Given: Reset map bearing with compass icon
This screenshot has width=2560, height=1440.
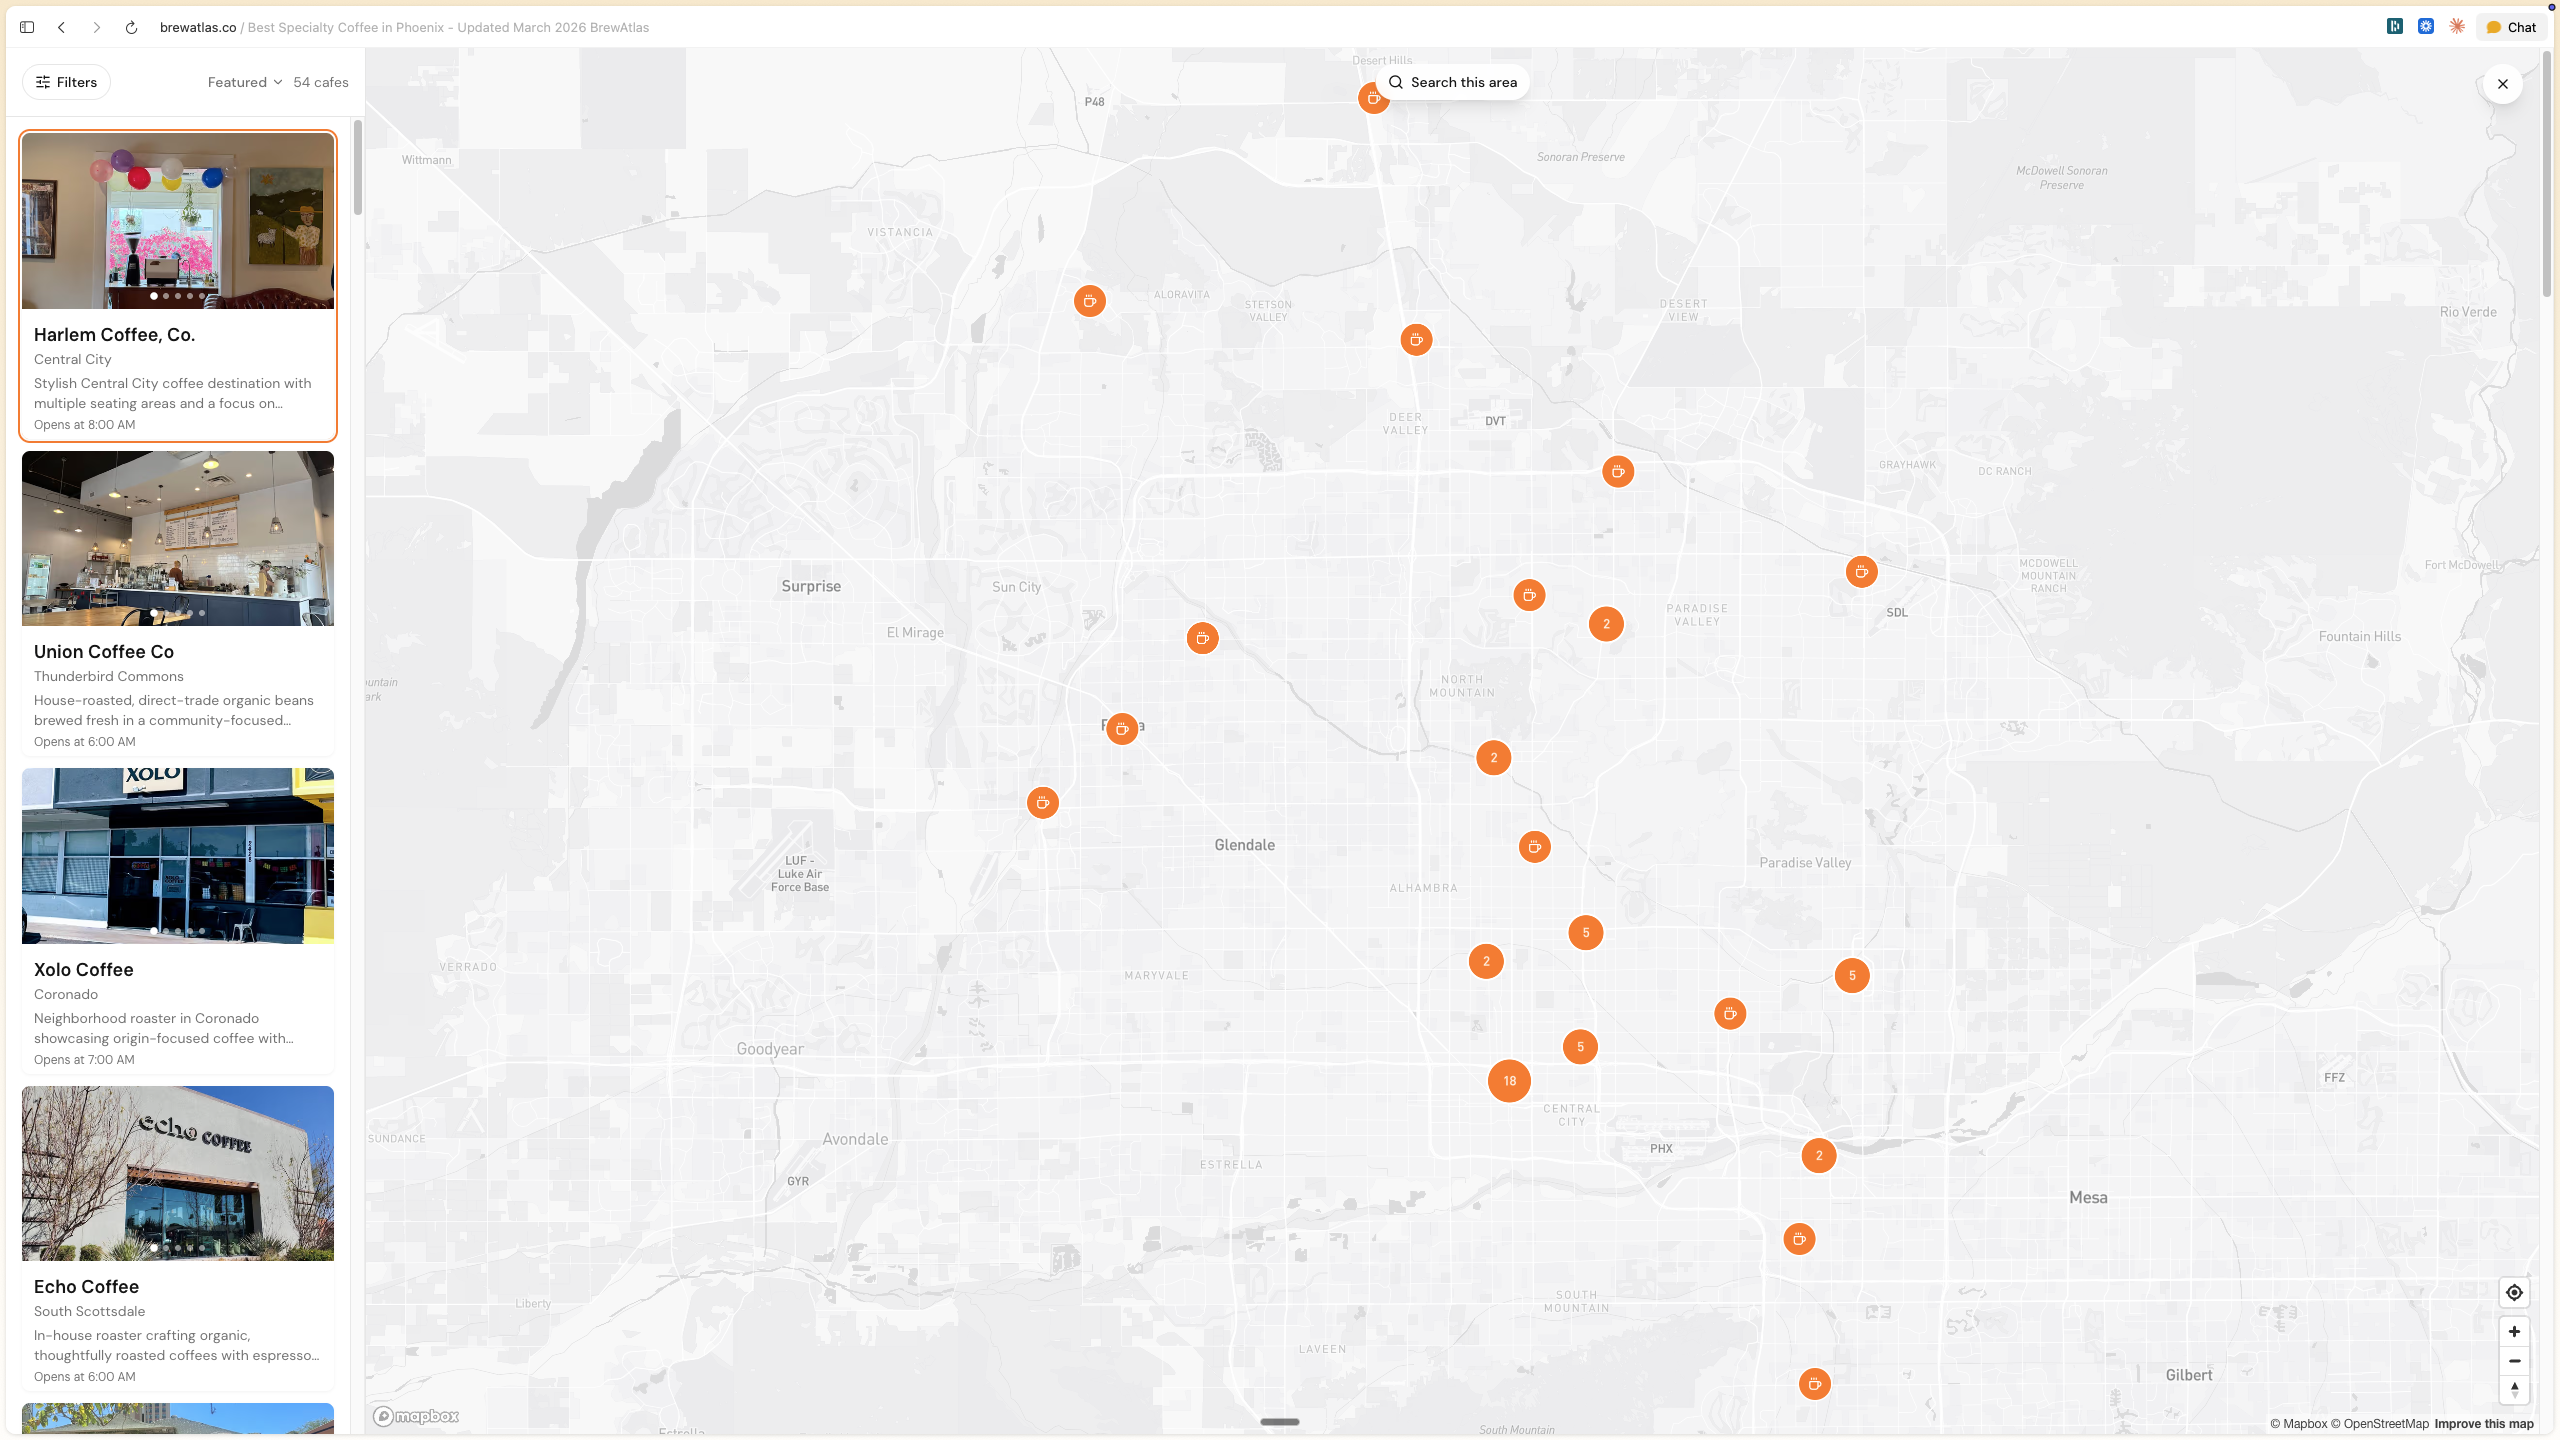Looking at the screenshot, I should click(x=2513, y=1389).
